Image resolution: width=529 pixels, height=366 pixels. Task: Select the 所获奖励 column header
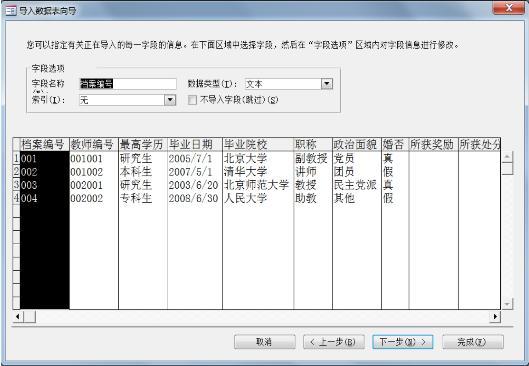coord(434,145)
